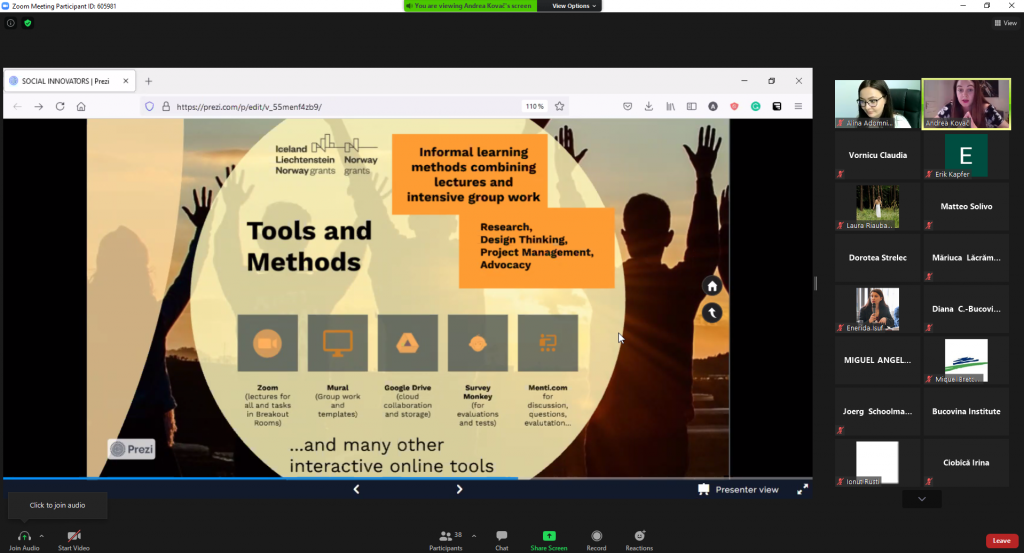
Task: Close the SOCIAL INNOVATORS Prezi tab
Action: [x=125, y=81]
